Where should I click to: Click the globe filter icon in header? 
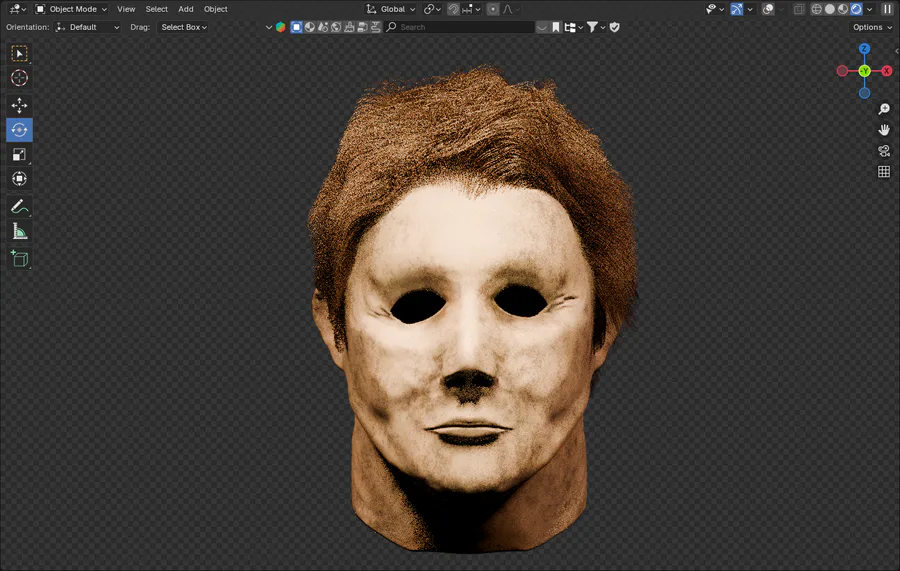(x=336, y=27)
